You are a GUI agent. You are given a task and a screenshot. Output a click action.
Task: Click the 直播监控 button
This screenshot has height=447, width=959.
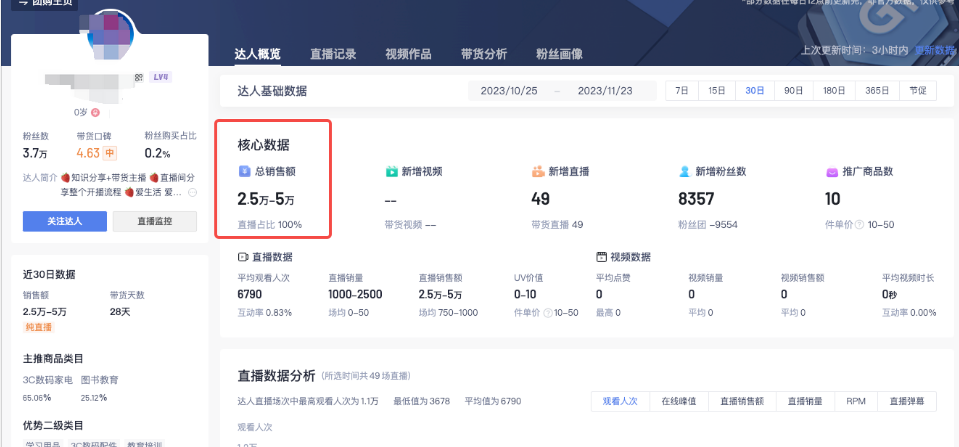coord(154,220)
